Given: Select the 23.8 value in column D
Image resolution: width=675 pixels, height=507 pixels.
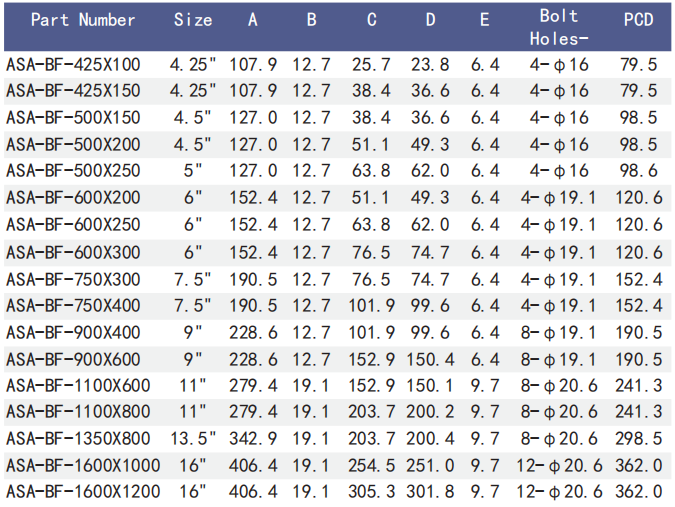Looking at the screenshot, I should [x=430, y=65].
